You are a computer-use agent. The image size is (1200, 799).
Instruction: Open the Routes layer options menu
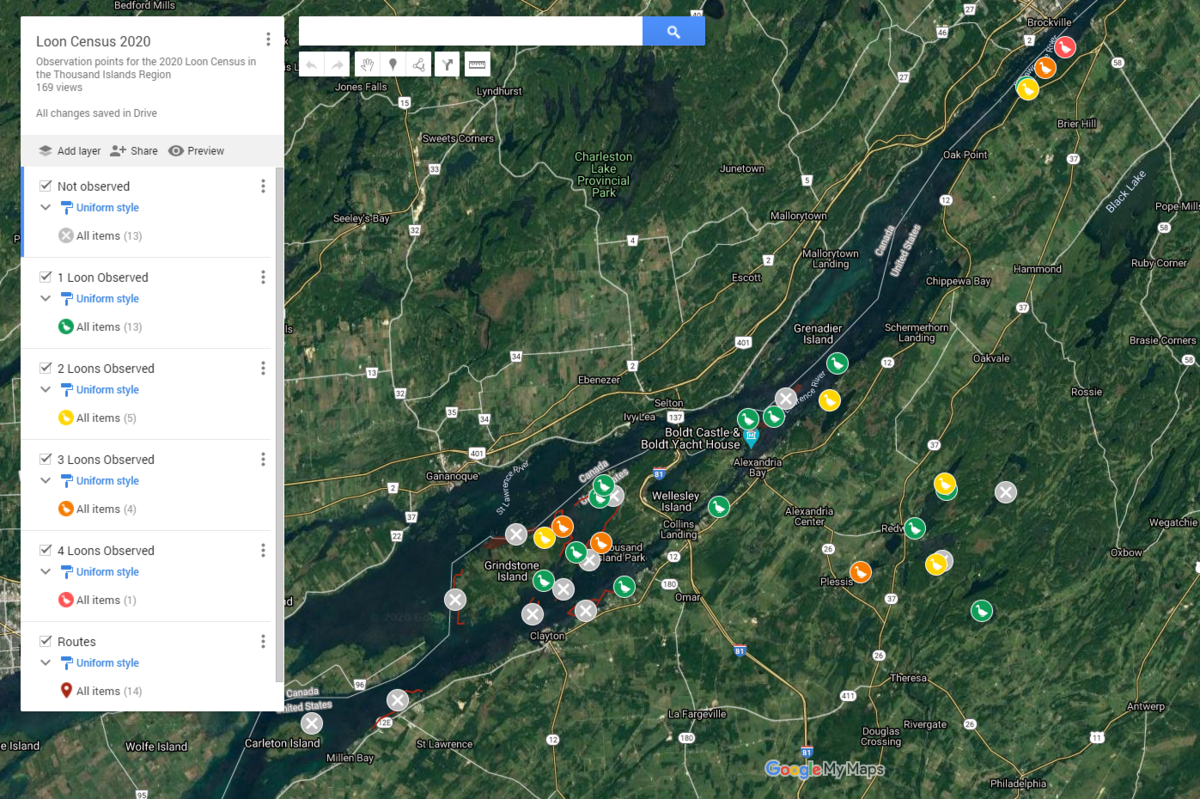tap(263, 642)
